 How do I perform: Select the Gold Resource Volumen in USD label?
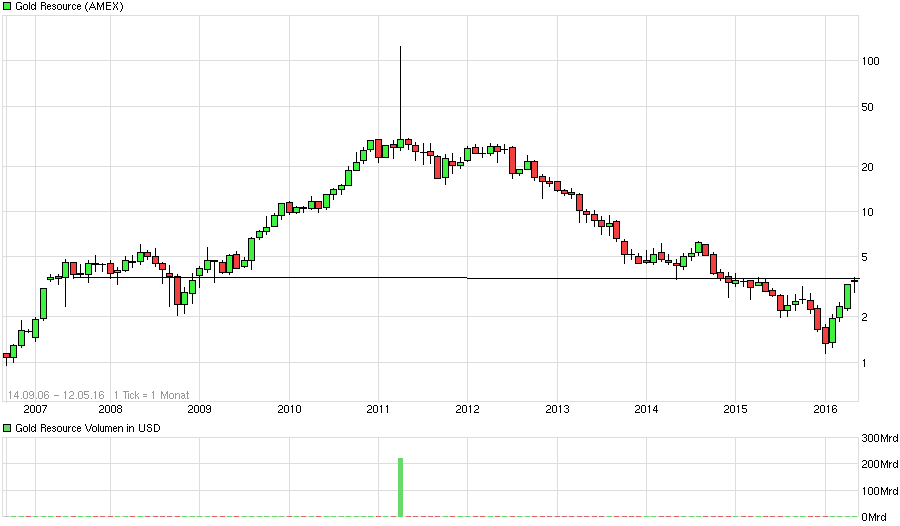pyautogui.click(x=84, y=428)
